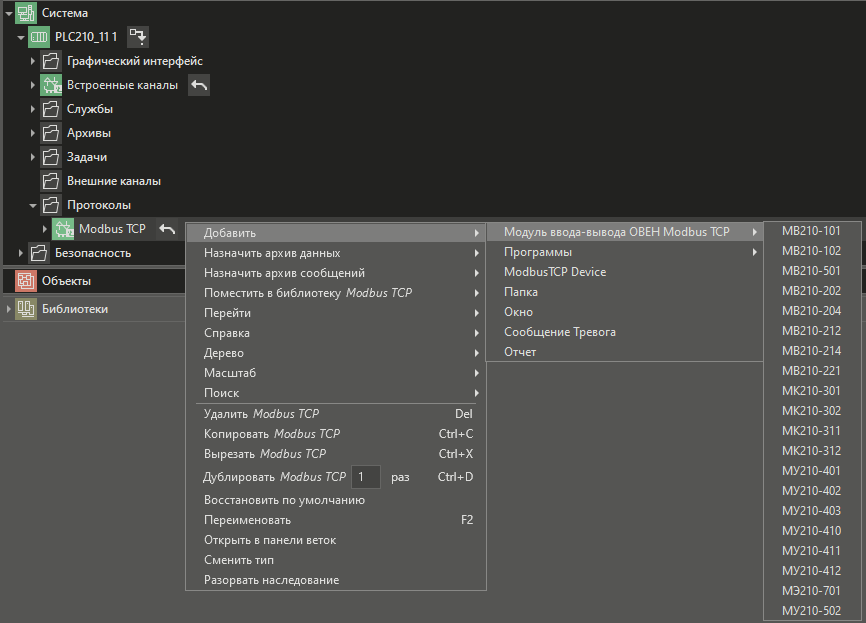Image resolution: width=866 pixels, height=623 pixels.
Task: Add a Папка item
Action: (x=625, y=292)
